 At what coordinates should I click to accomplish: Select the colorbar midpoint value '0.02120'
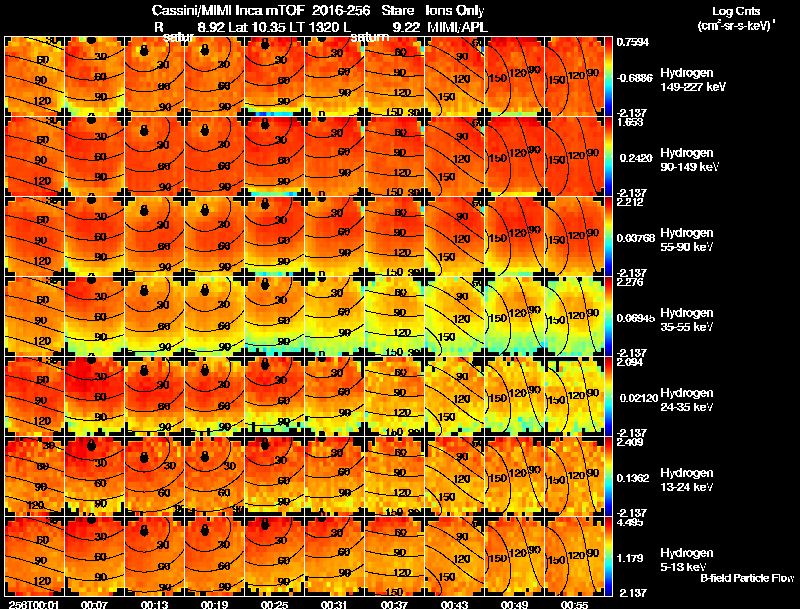tap(638, 398)
